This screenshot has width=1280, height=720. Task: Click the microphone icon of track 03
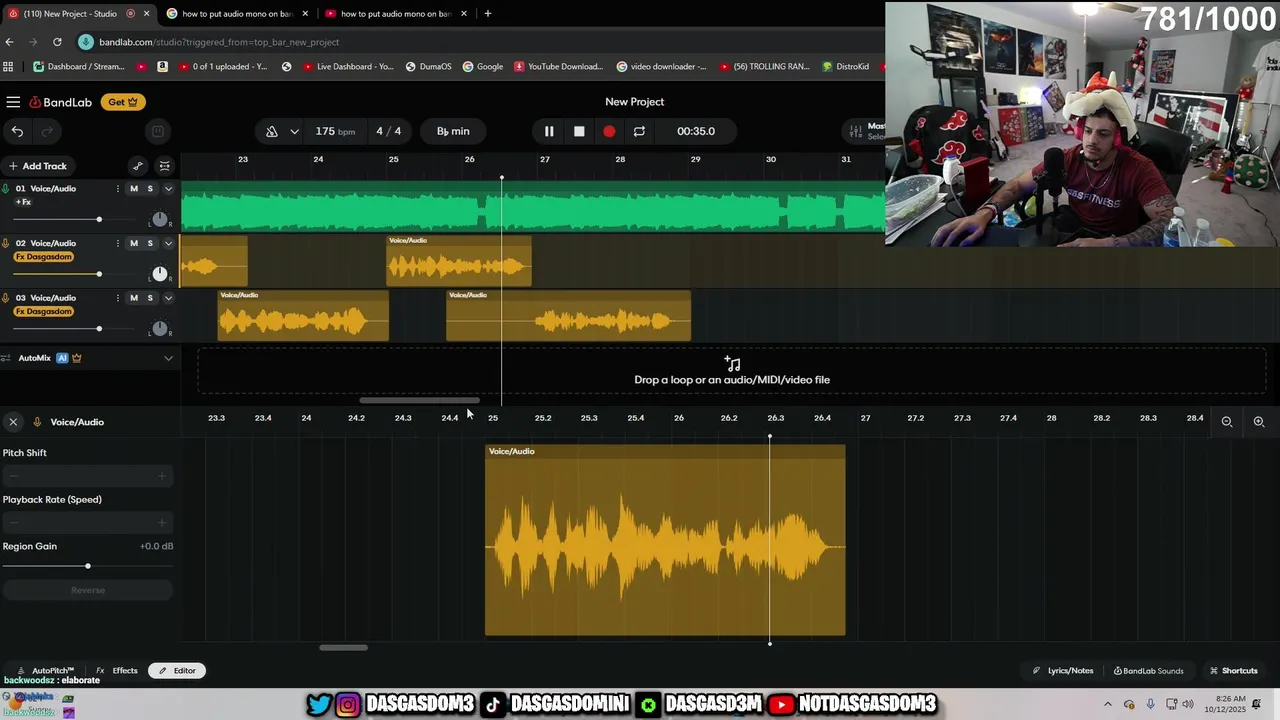[x=6, y=297]
